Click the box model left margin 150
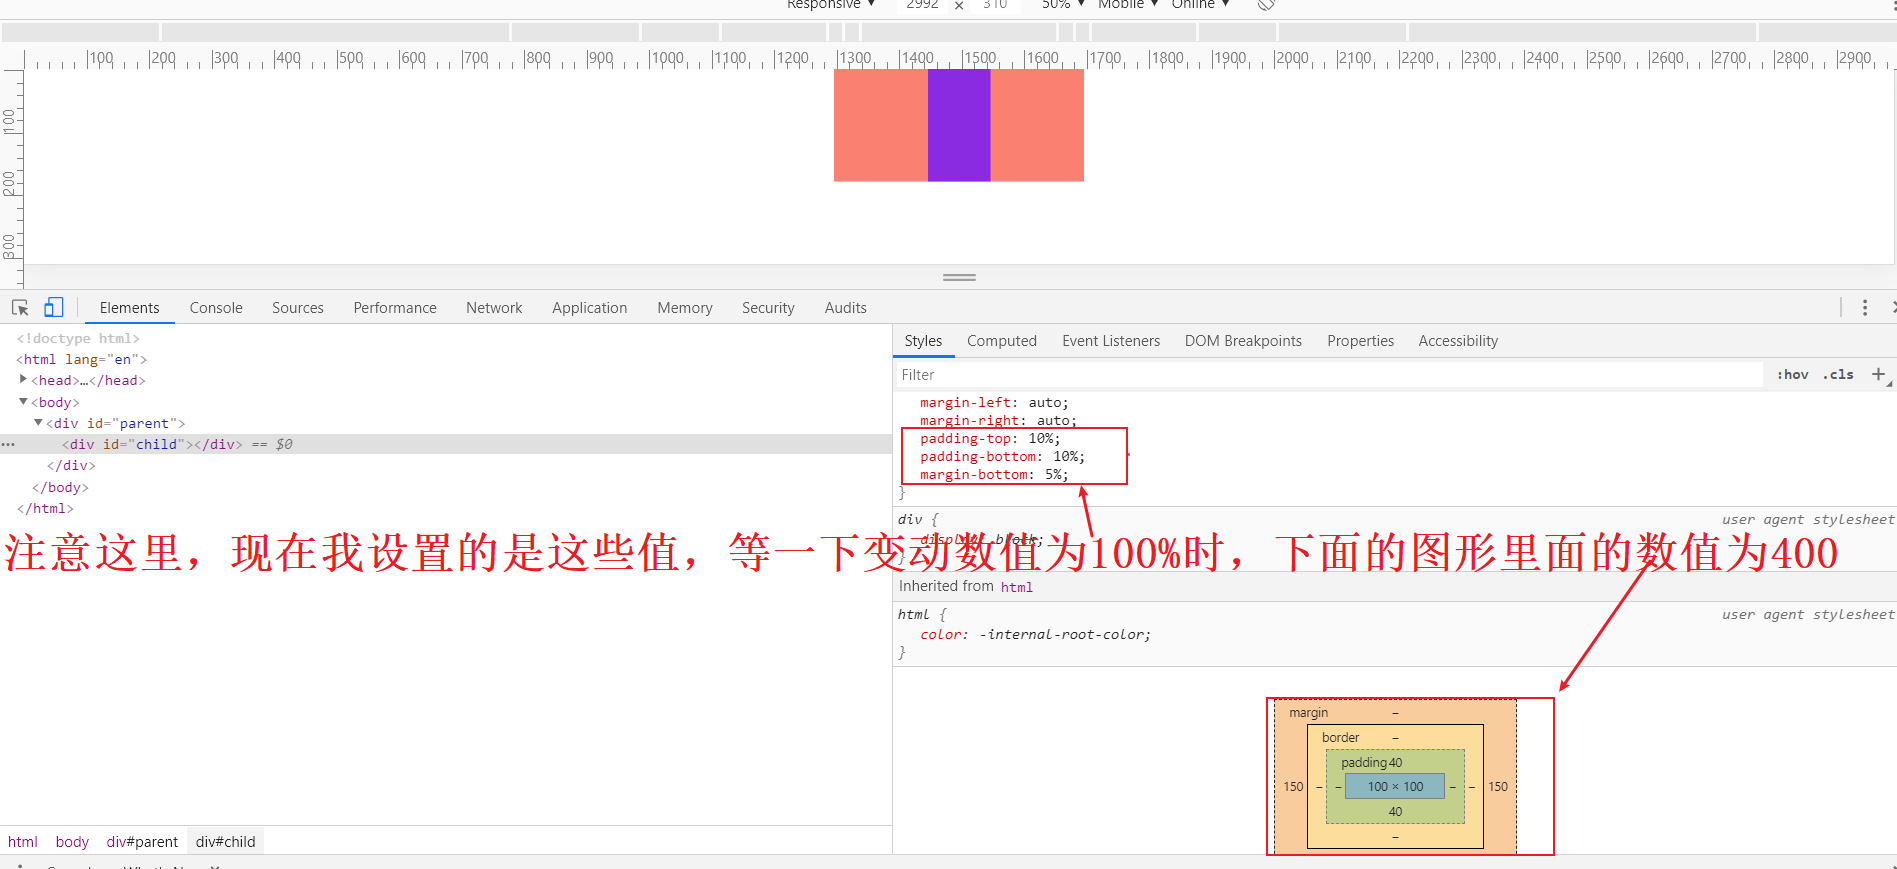The height and width of the screenshot is (869, 1897). point(1294,787)
